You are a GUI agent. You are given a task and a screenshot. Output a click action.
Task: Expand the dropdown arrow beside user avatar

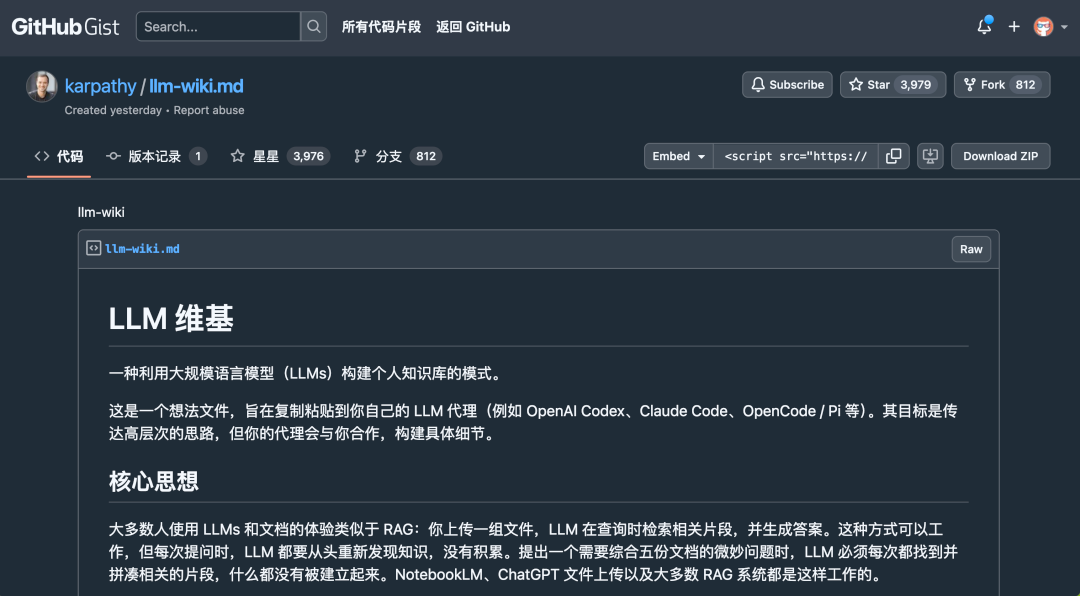1064,28
